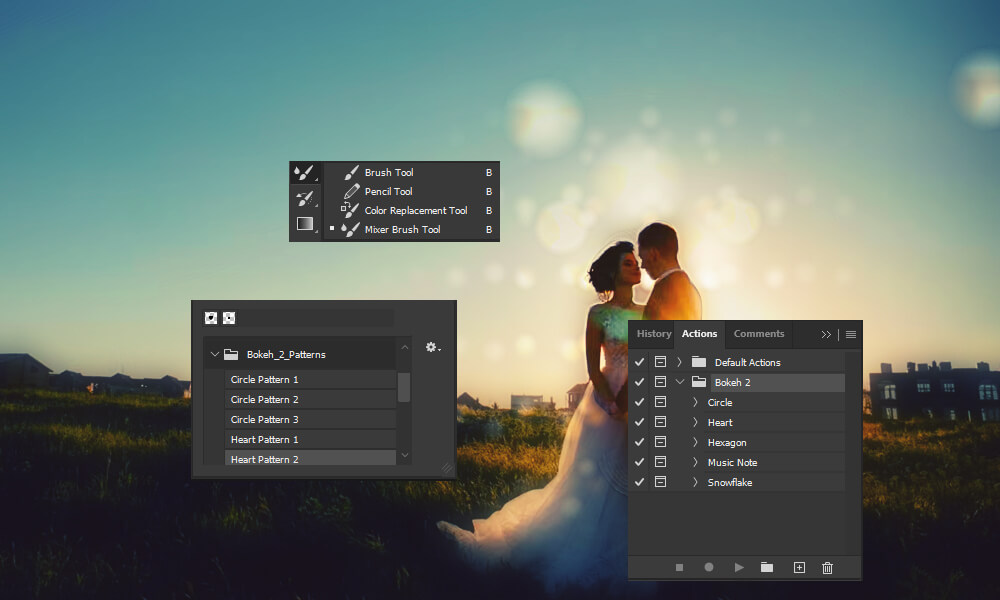Create a new action set with folder button
1000x600 pixels.
[x=767, y=567]
